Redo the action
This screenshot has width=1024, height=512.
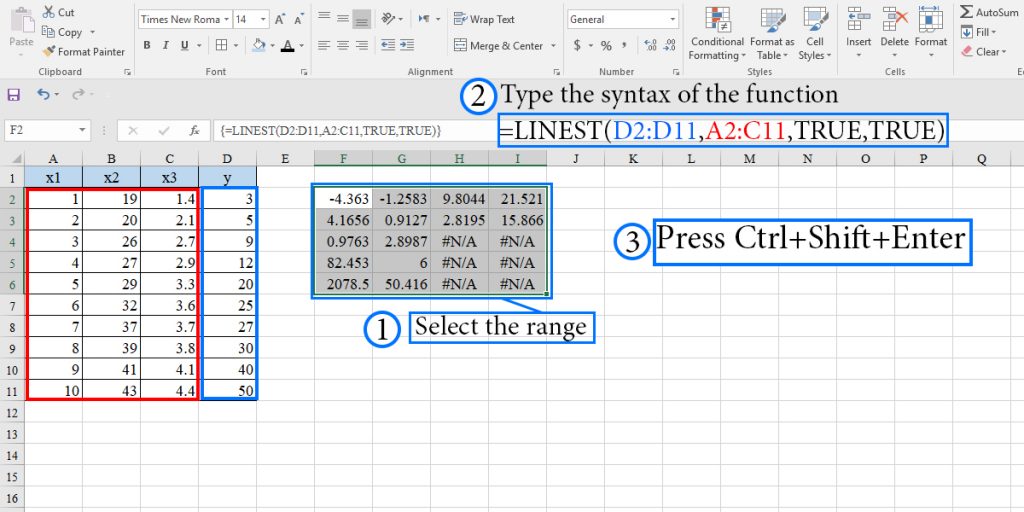pos(78,95)
